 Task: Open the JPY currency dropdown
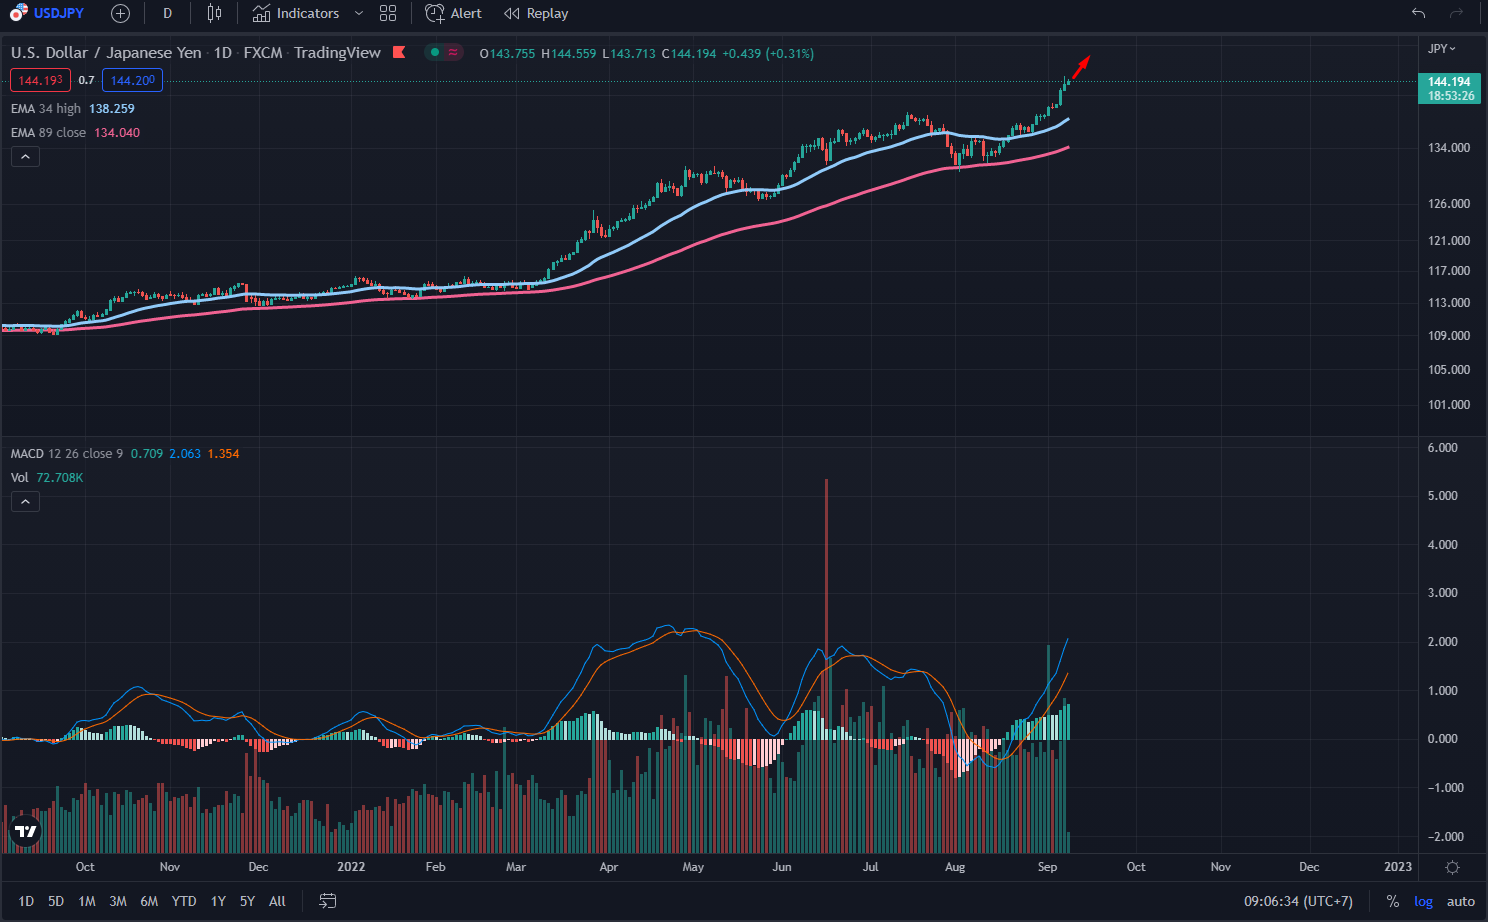pyautogui.click(x=1441, y=49)
